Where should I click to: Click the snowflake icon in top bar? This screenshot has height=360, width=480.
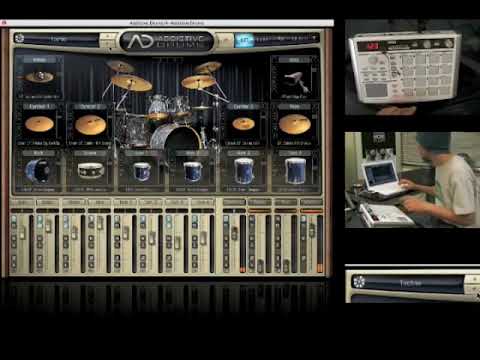(19, 38)
